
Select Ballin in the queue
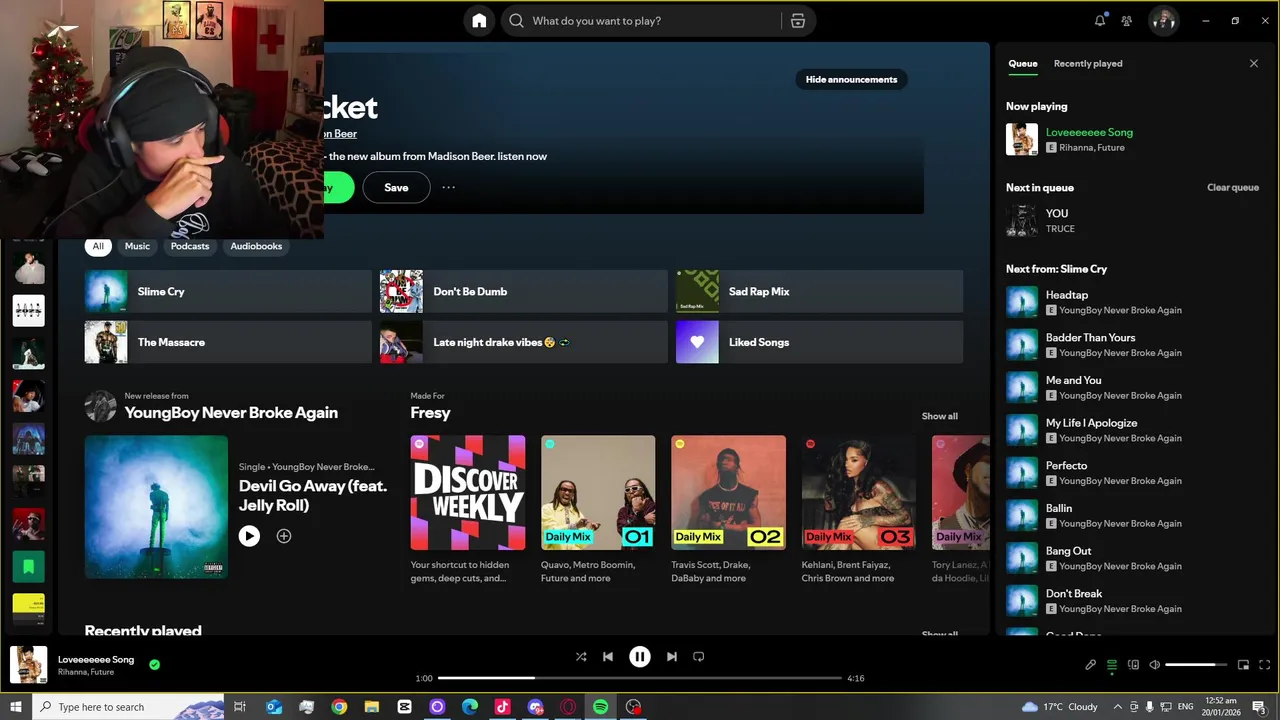click(x=1133, y=515)
